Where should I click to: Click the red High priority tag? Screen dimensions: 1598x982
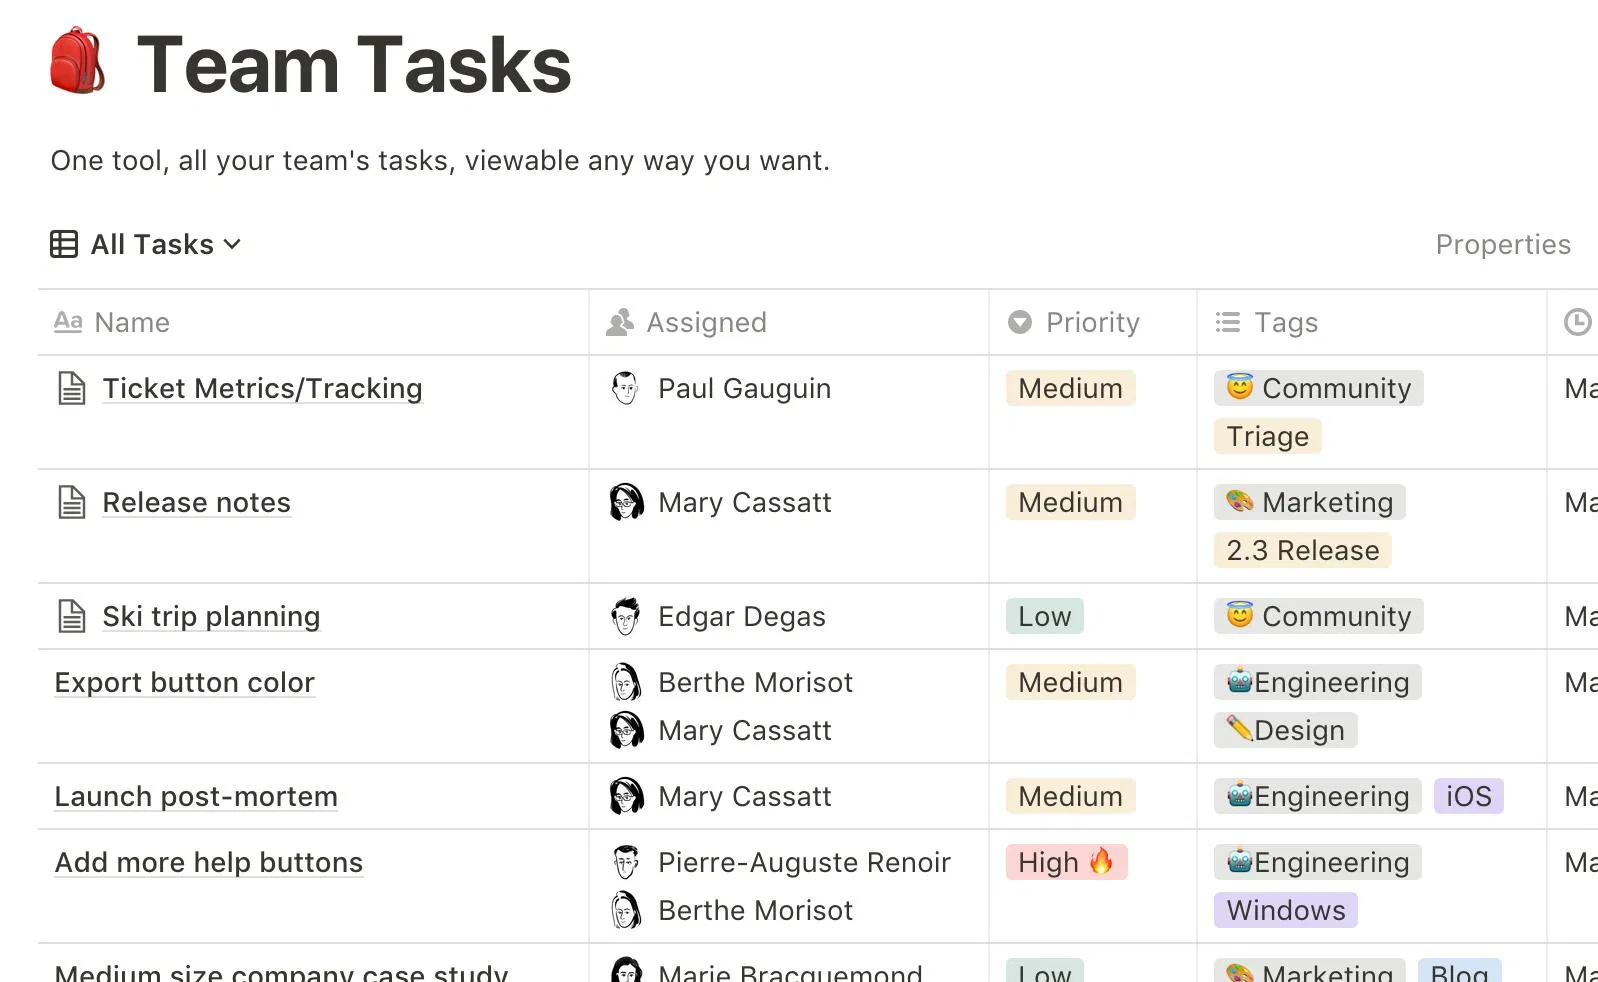(1066, 862)
